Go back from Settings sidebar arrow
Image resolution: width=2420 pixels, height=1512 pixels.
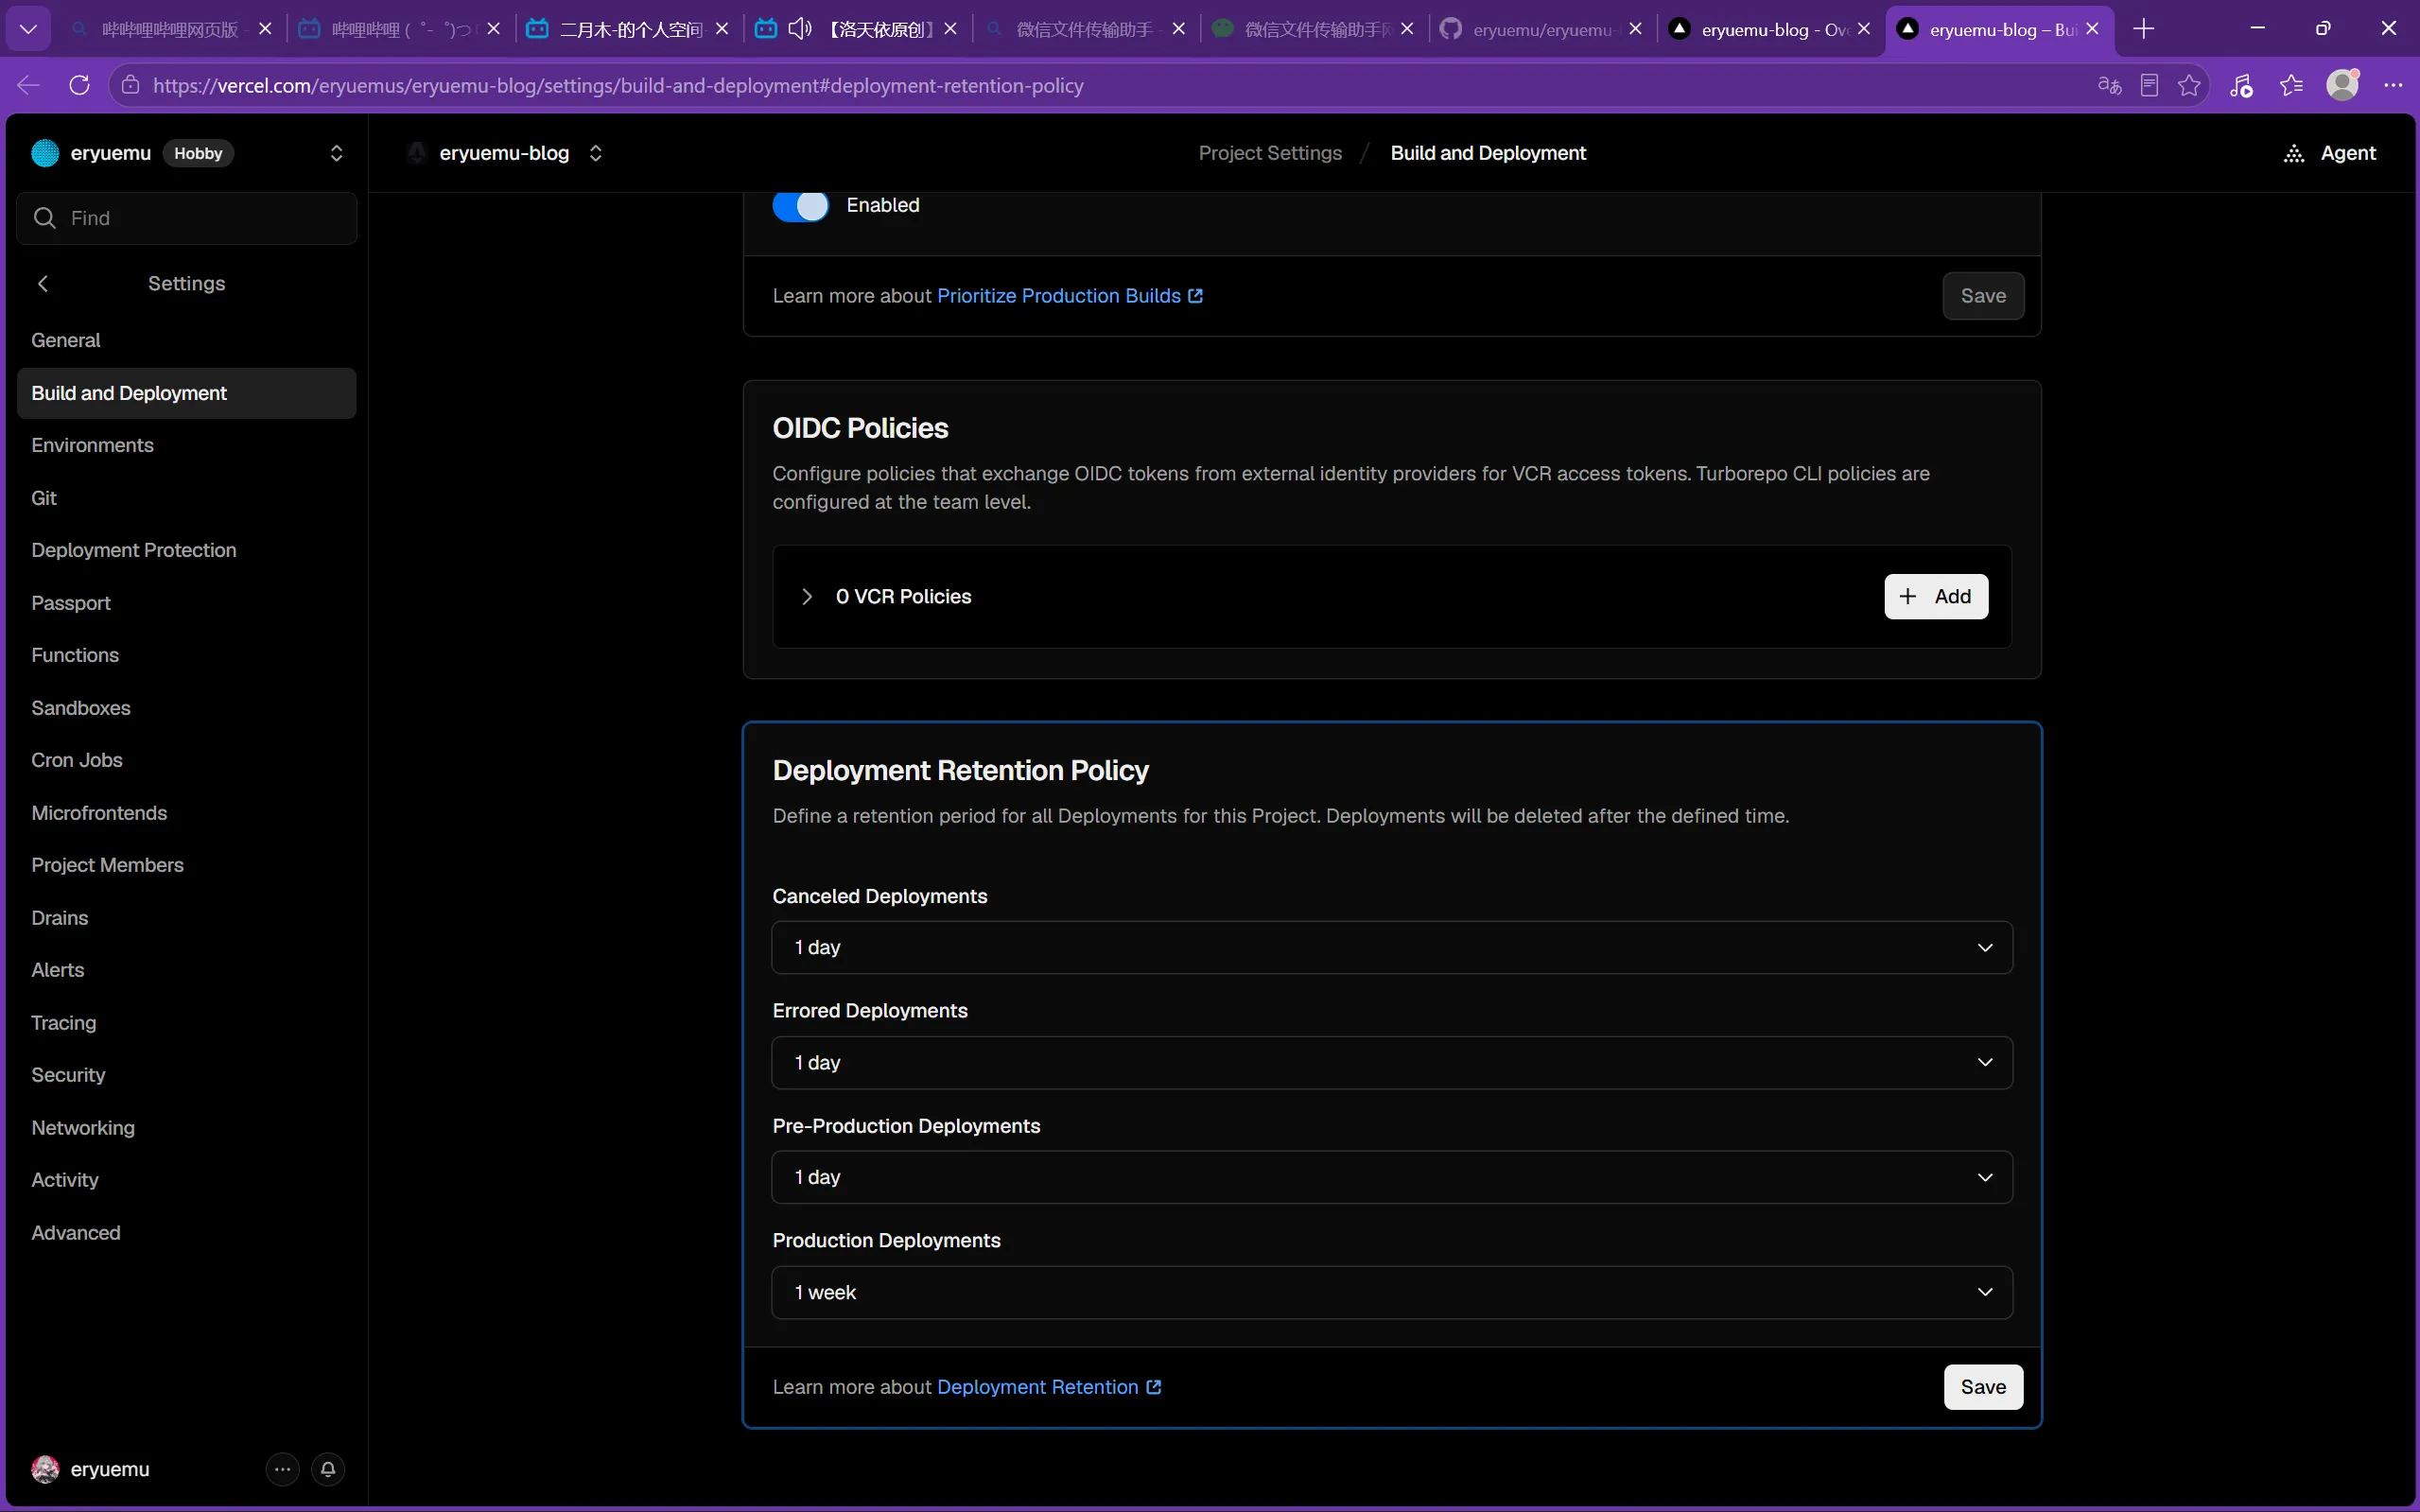43,283
